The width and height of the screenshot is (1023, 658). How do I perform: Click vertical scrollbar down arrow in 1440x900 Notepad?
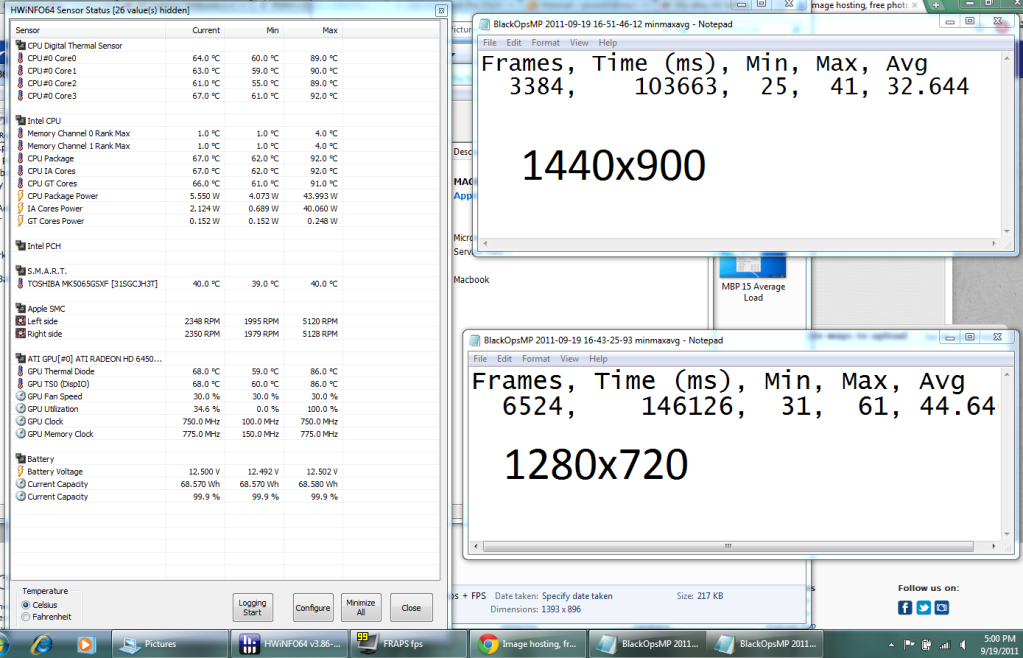pos(1007,231)
